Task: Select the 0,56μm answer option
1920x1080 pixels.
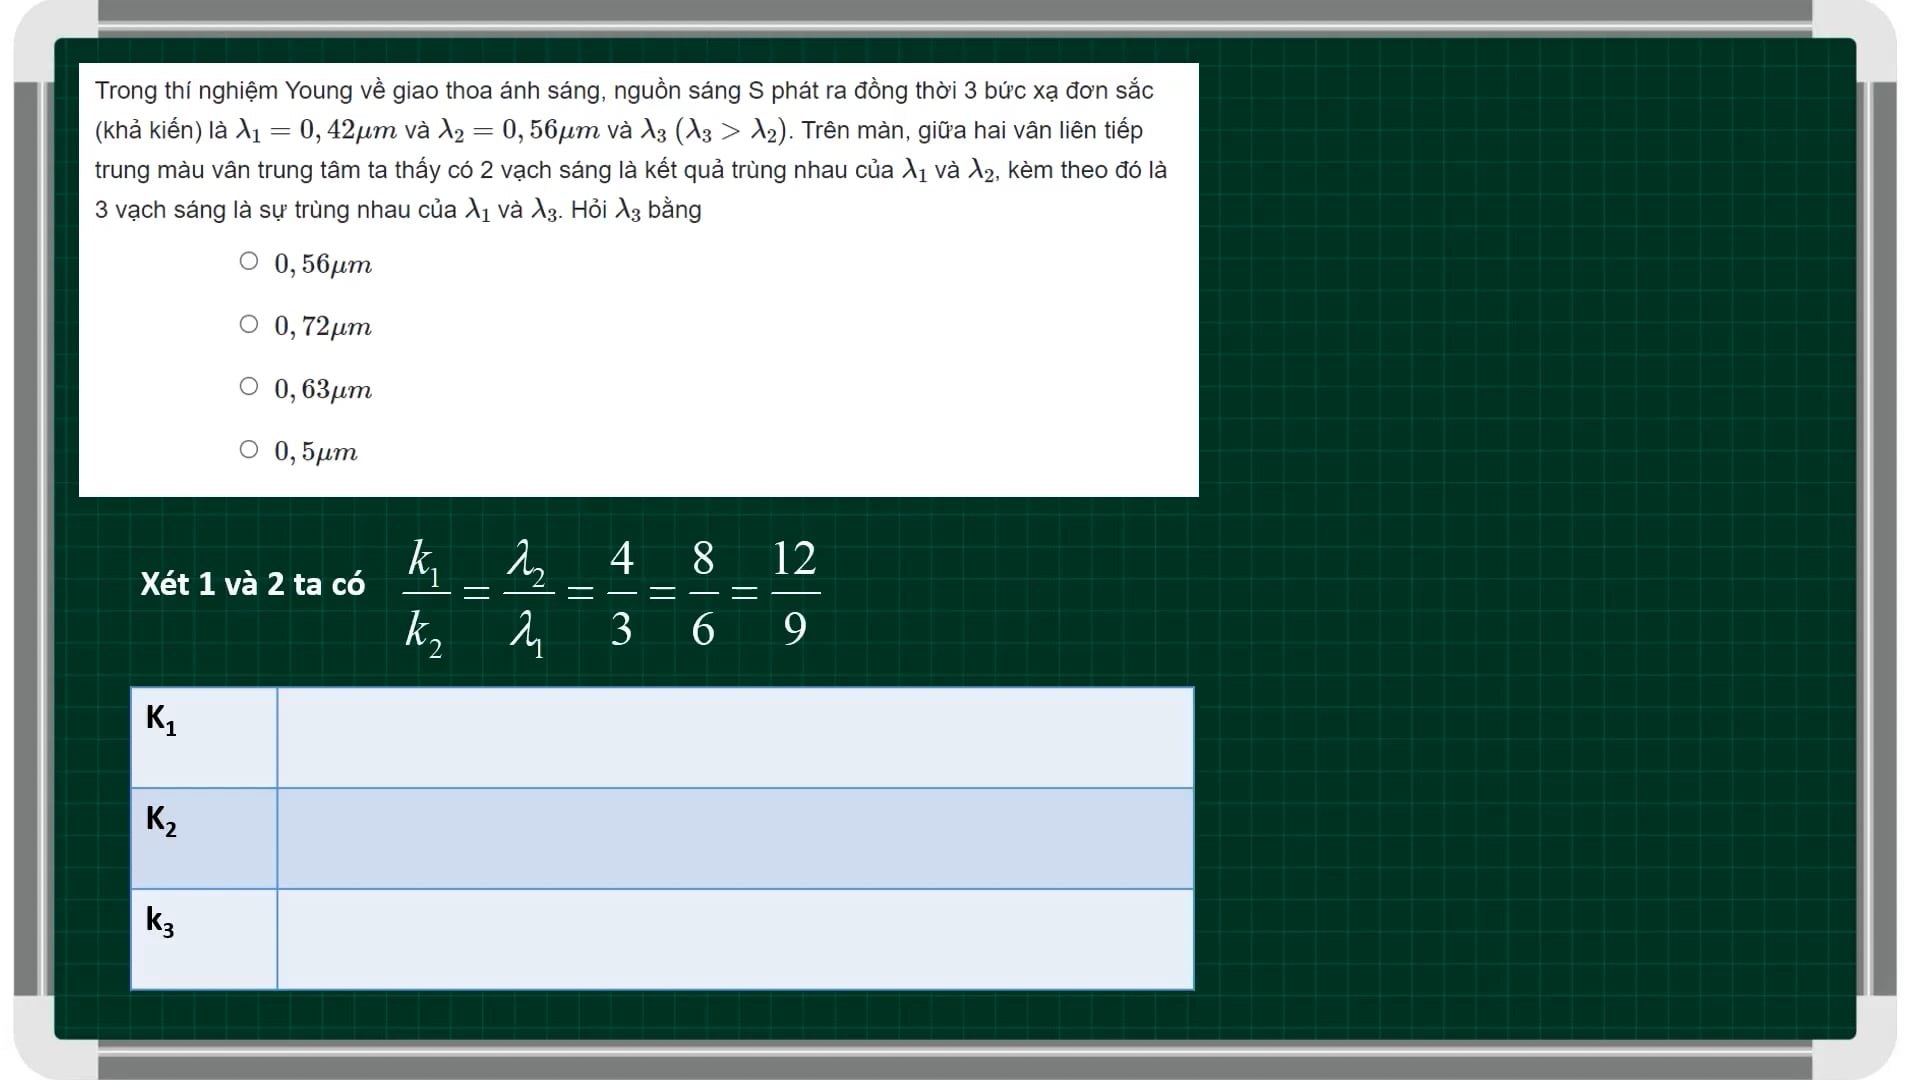Action: click(249, 262)
